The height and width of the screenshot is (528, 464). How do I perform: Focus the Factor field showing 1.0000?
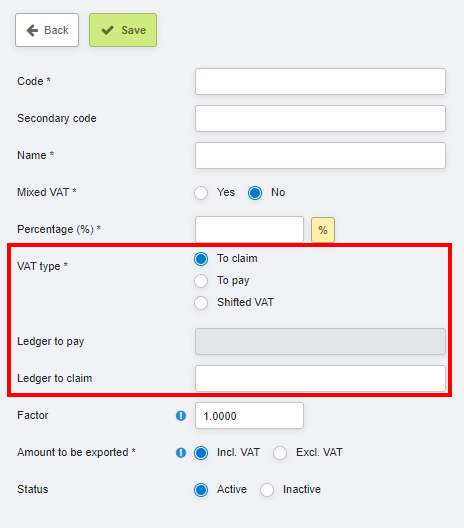coord(249,416)
